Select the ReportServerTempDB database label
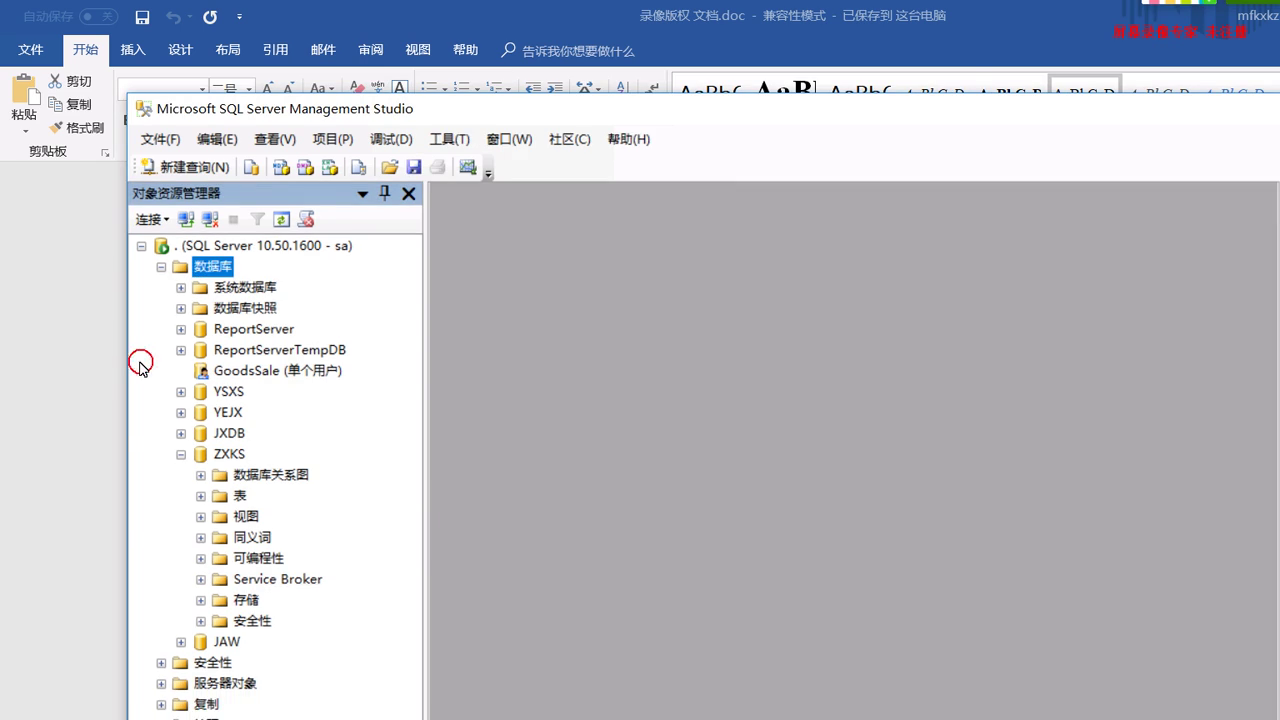 [279, 350]
